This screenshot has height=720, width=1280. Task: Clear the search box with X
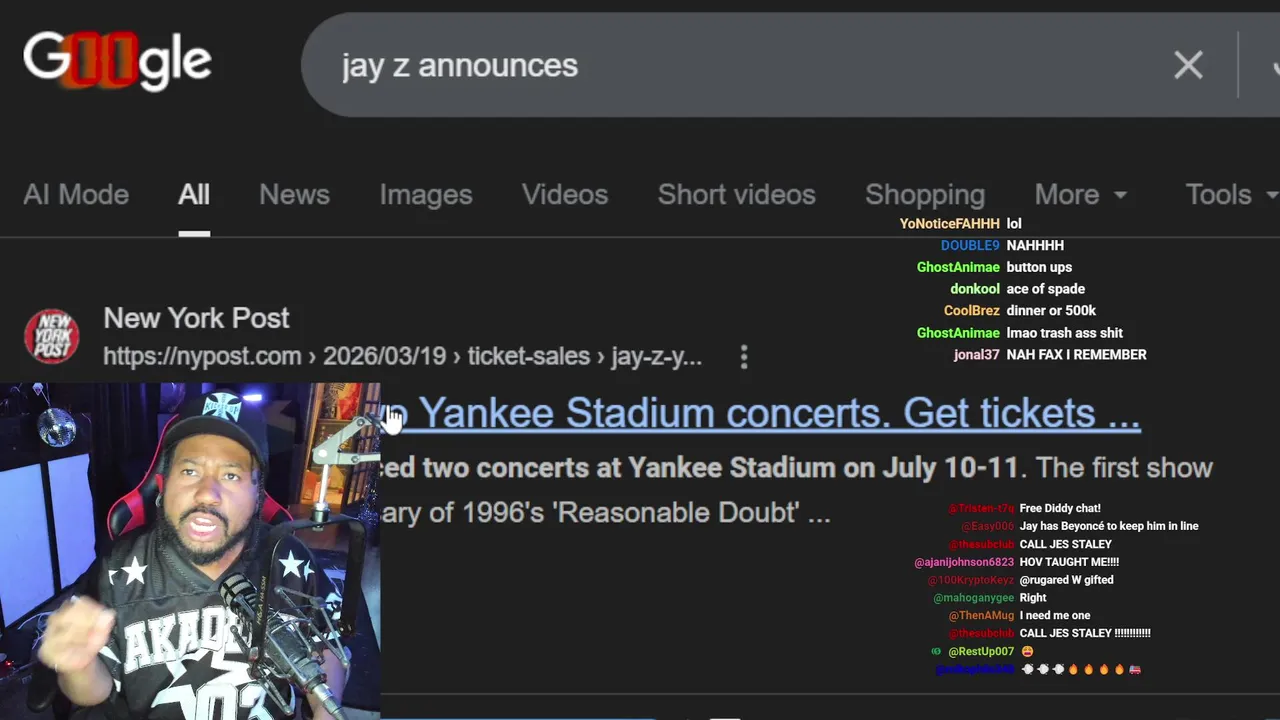(x=1188, y=65)
